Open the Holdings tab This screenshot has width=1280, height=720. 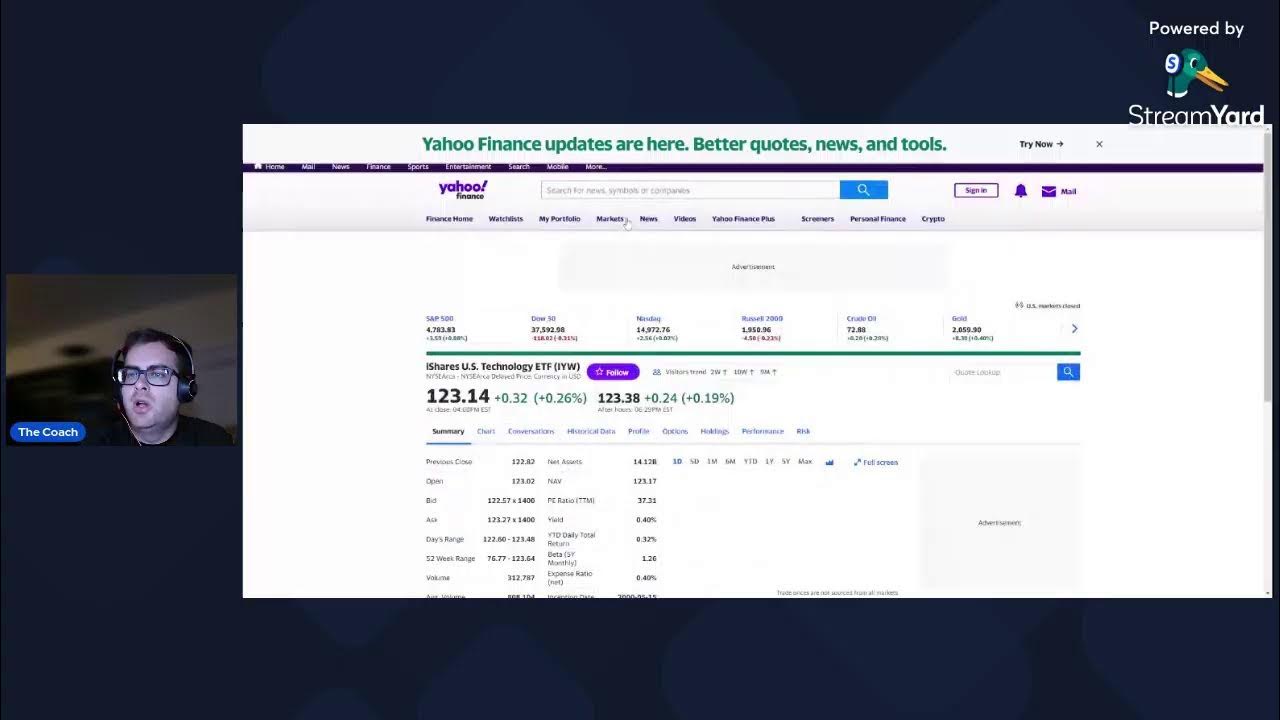[x=714, y=431]
